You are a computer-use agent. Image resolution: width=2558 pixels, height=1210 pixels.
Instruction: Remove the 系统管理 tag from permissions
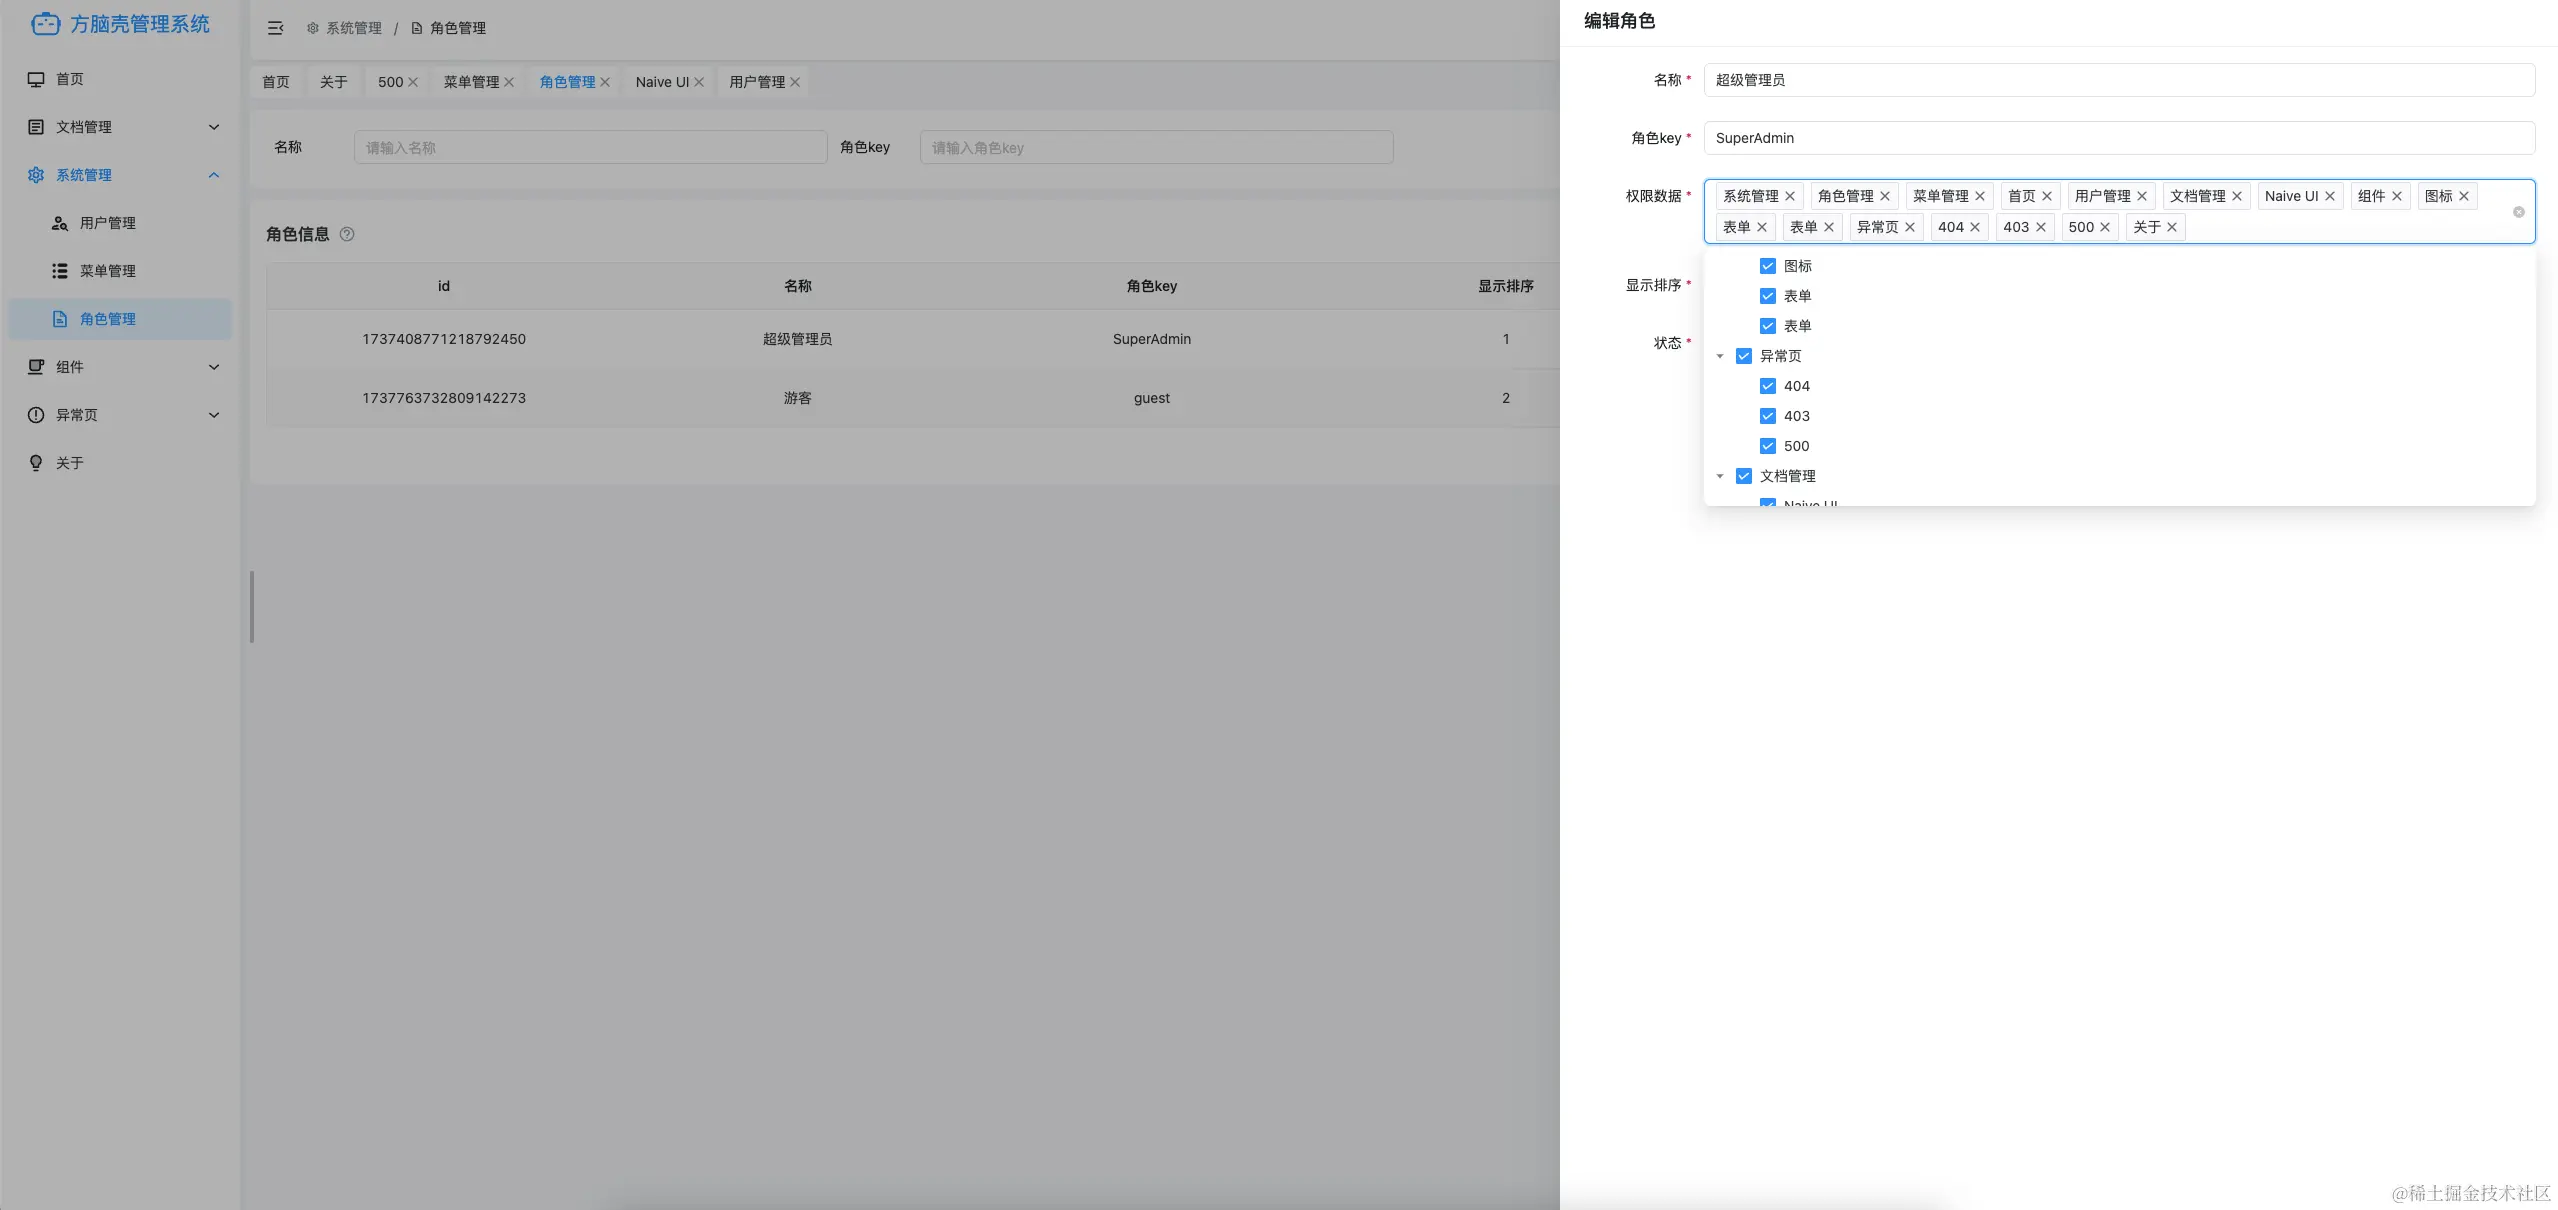(x=1790, y=196)
